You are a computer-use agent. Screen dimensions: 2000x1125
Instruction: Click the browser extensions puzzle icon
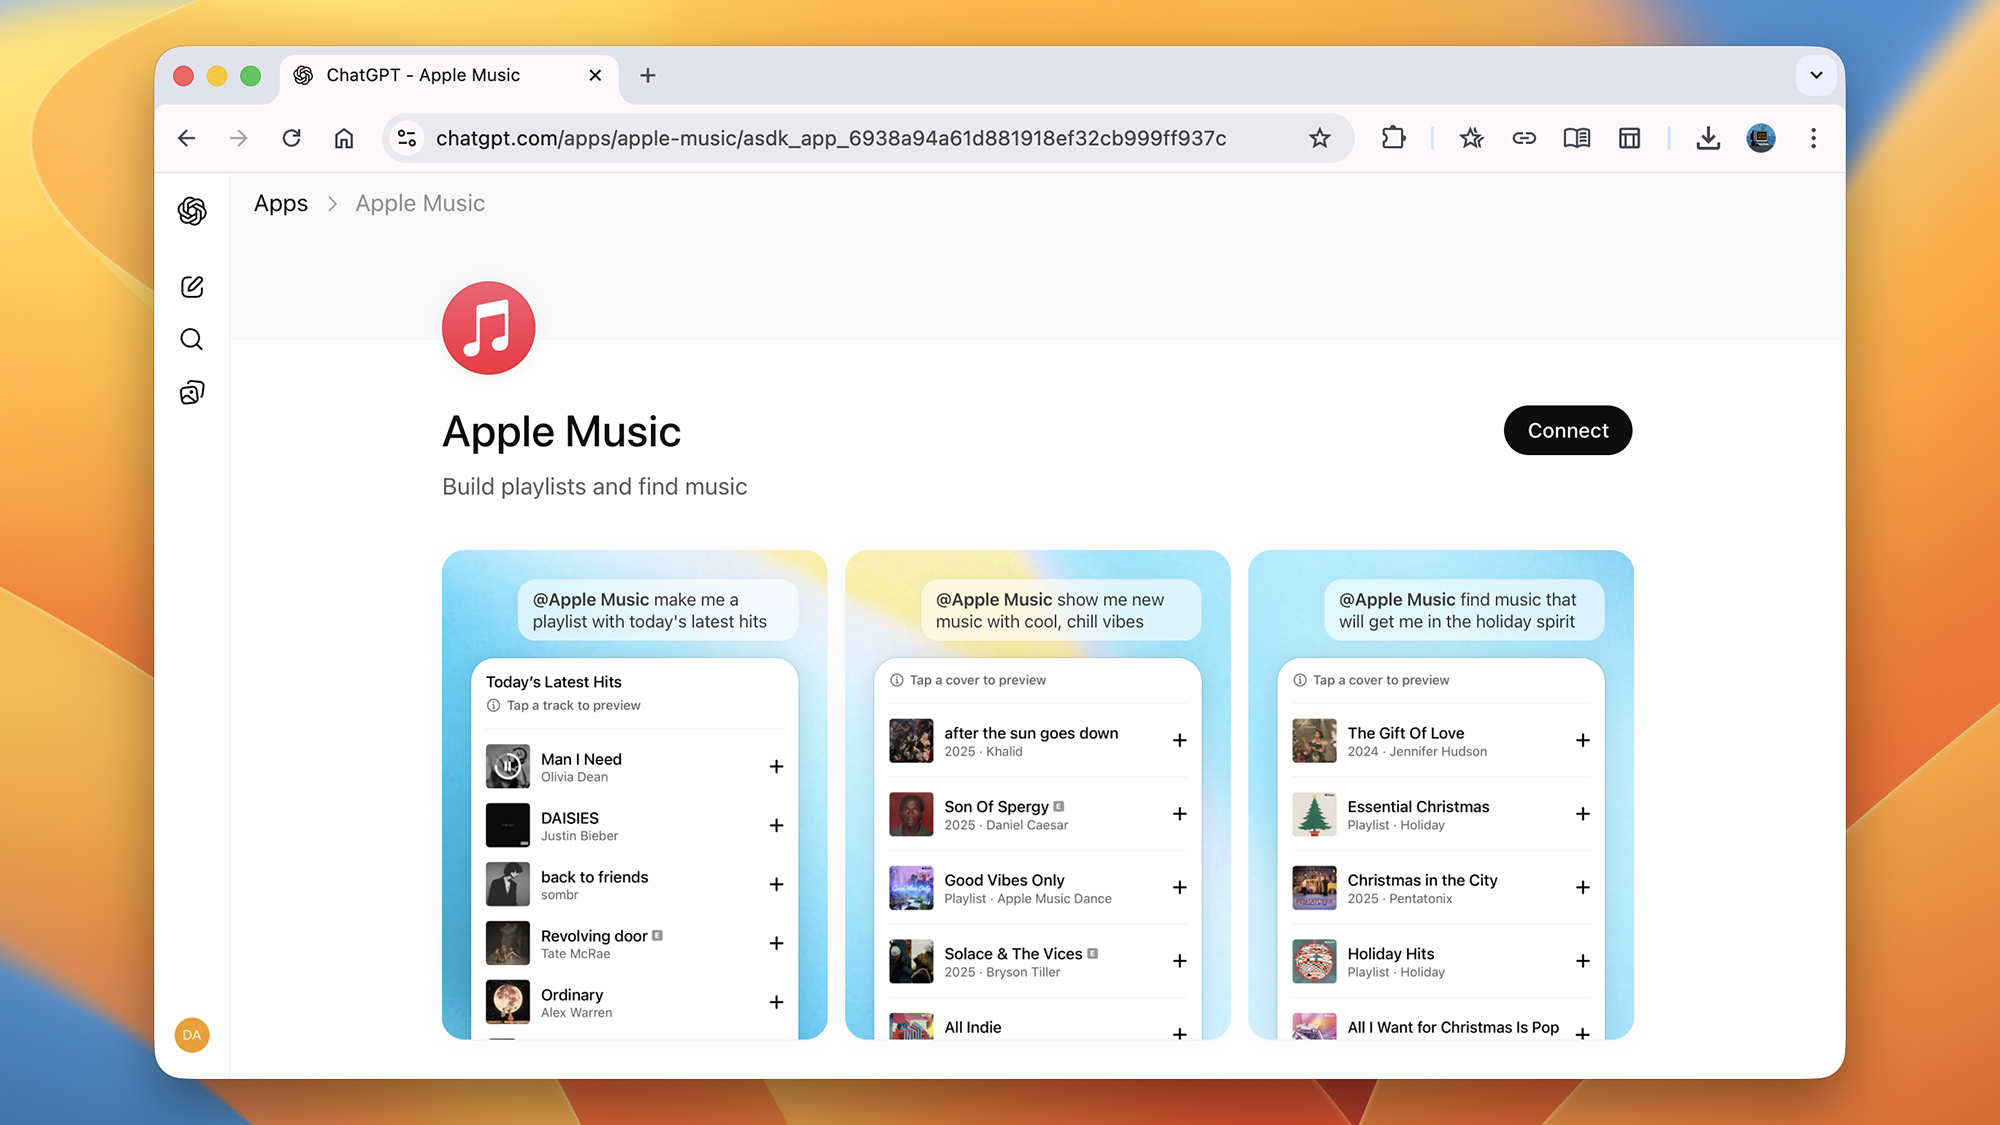pyautogui.click(x=1393, y=138)
